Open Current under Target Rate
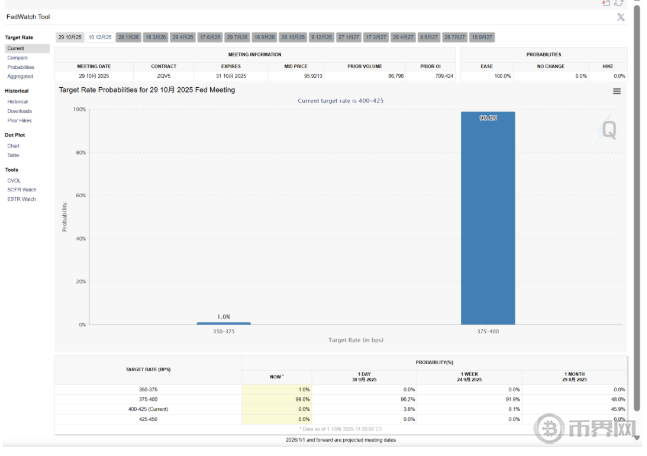647x456 pixels. point(16,48)
